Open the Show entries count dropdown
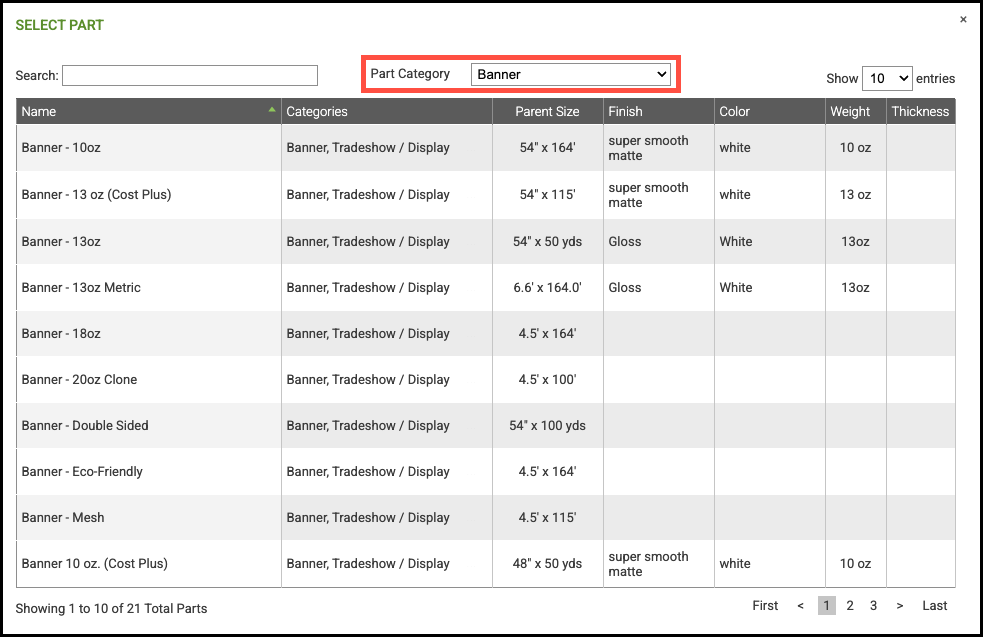This screenshot has height=637, width=983. pos(887,78)
